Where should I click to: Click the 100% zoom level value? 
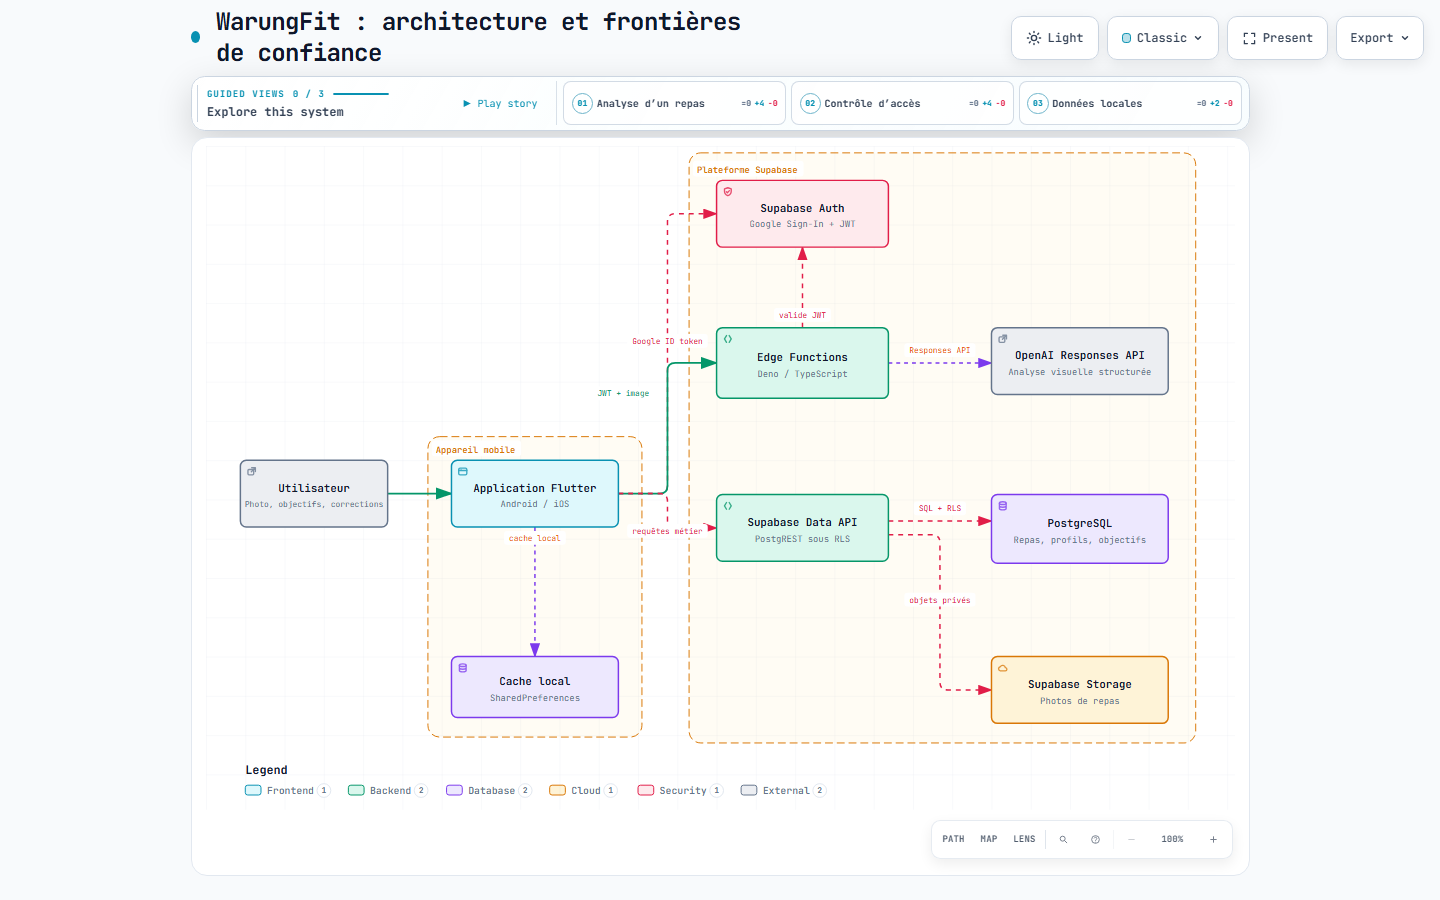click(x=1172, y=840)
